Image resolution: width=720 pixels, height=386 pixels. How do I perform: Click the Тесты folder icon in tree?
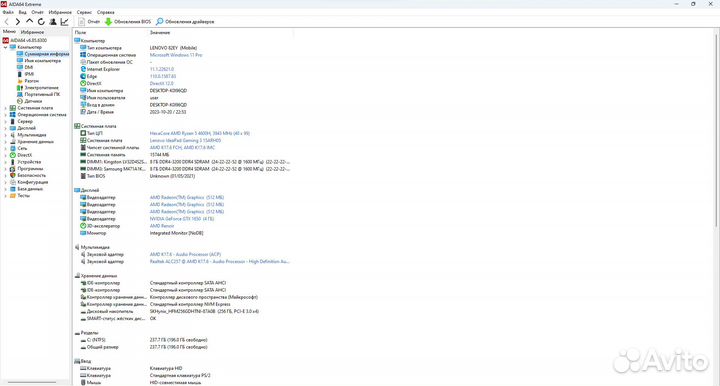tap(13, 196)
